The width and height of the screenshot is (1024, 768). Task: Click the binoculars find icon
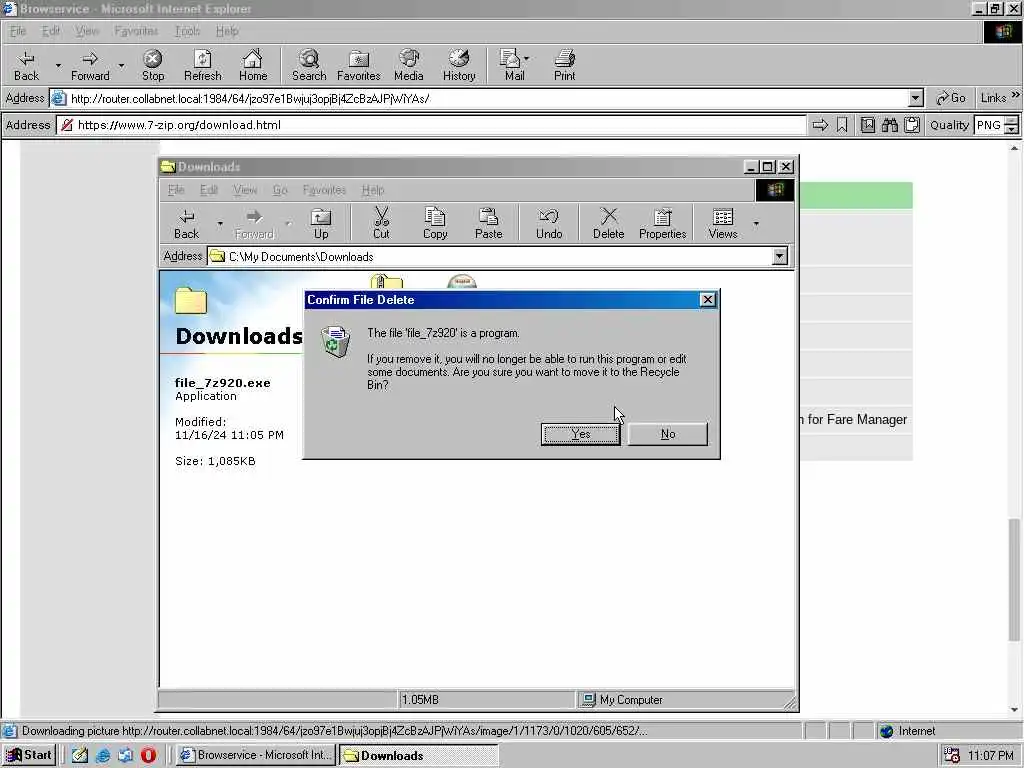click(x=889, y=125)
